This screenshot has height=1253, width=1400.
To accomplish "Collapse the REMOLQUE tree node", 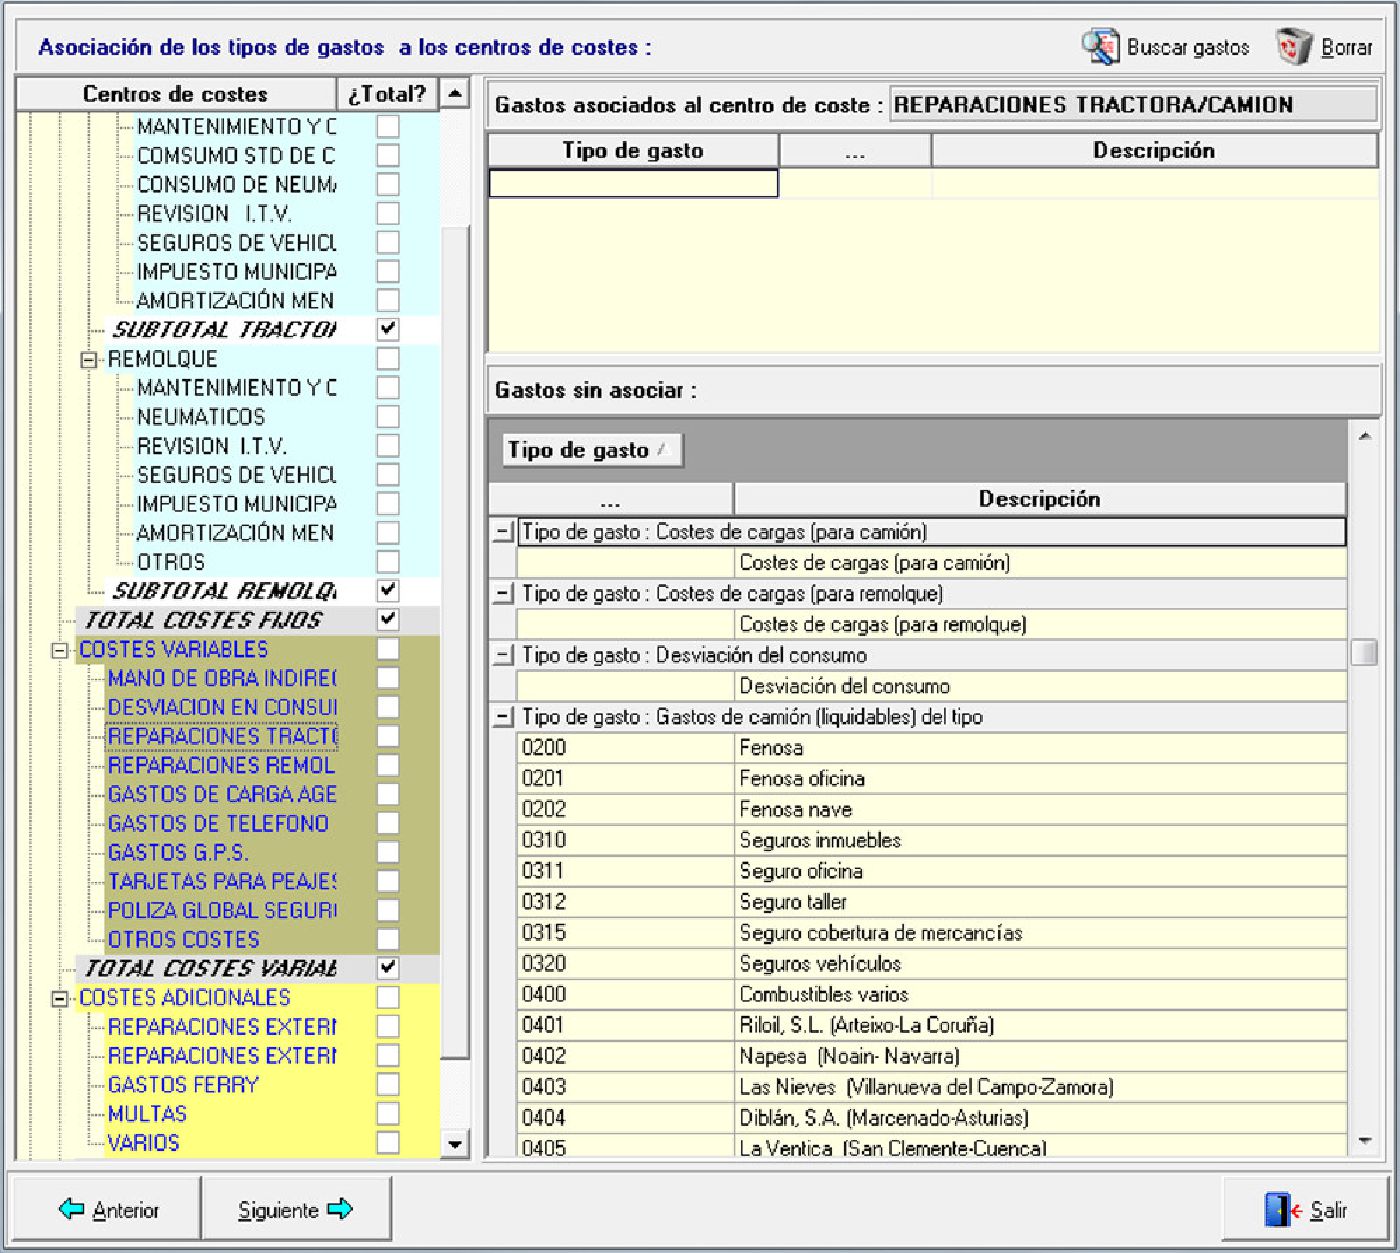I will pyautogui.click(x=90, y=359).
